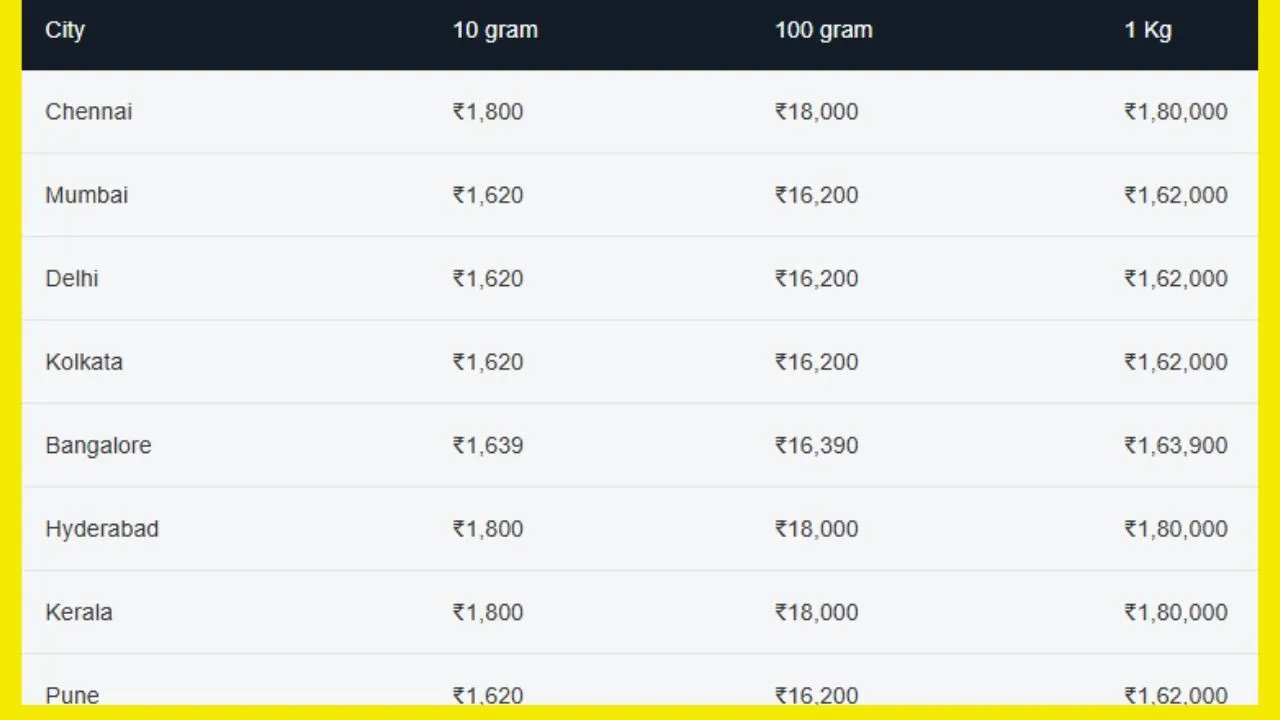Click the City column header
1280x720 pixels.
pyautogui.click(x=65, y=30)
